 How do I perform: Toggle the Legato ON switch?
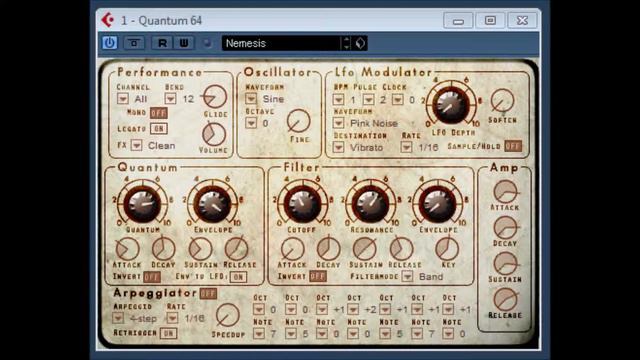(158, 129)
